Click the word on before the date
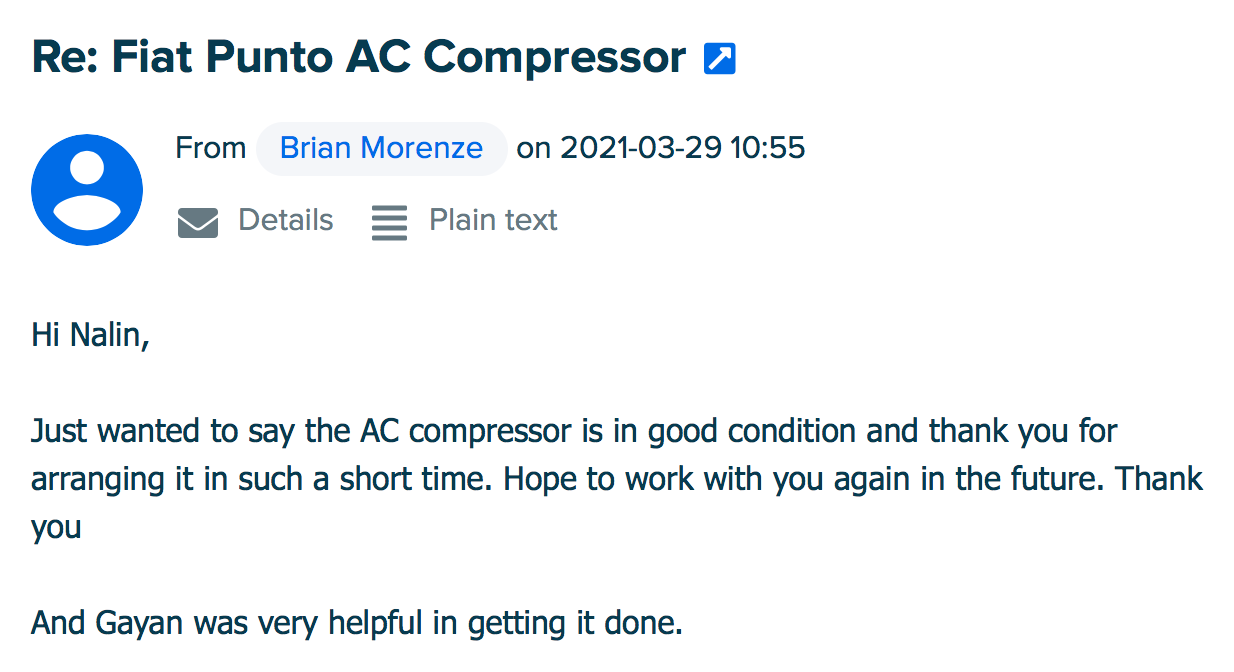 (x=533, y=149)
